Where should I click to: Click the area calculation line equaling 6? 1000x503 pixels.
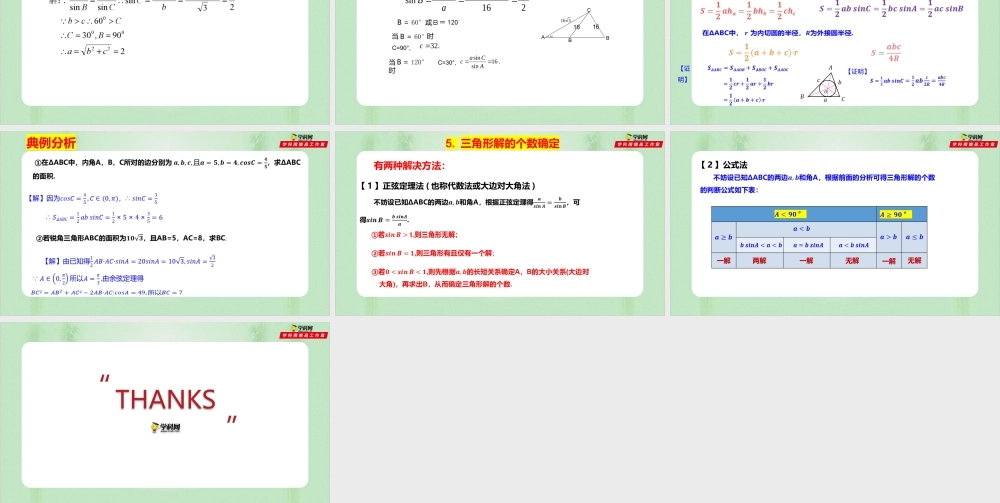[103, 217]
